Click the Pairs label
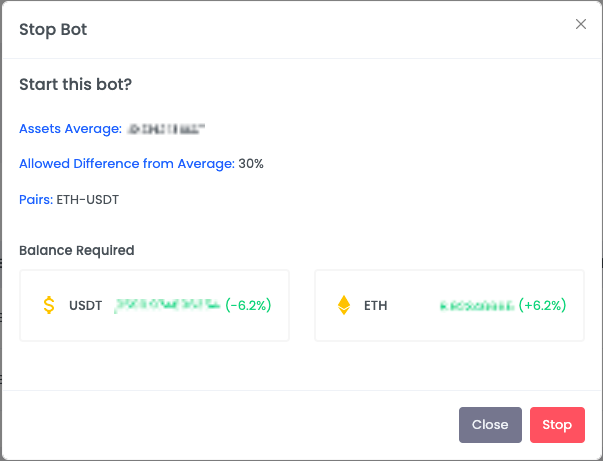603x461 pixels. [x=36, y=200]
